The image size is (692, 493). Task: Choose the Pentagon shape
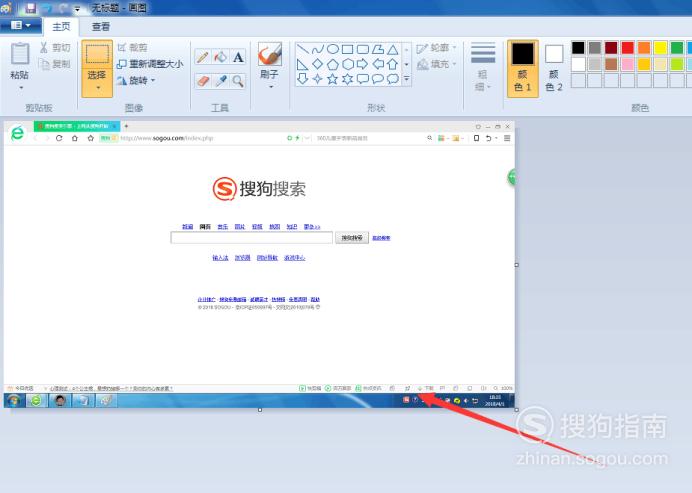pyautogui.click(x=333, y=64)
